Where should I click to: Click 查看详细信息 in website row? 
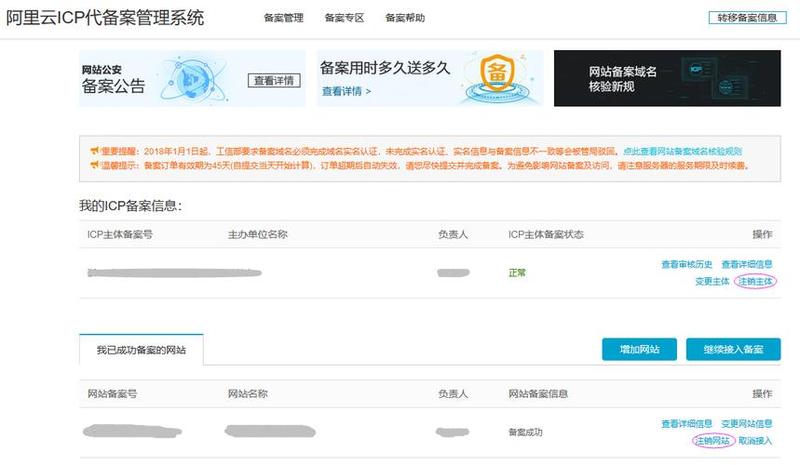tap(687, 424)
